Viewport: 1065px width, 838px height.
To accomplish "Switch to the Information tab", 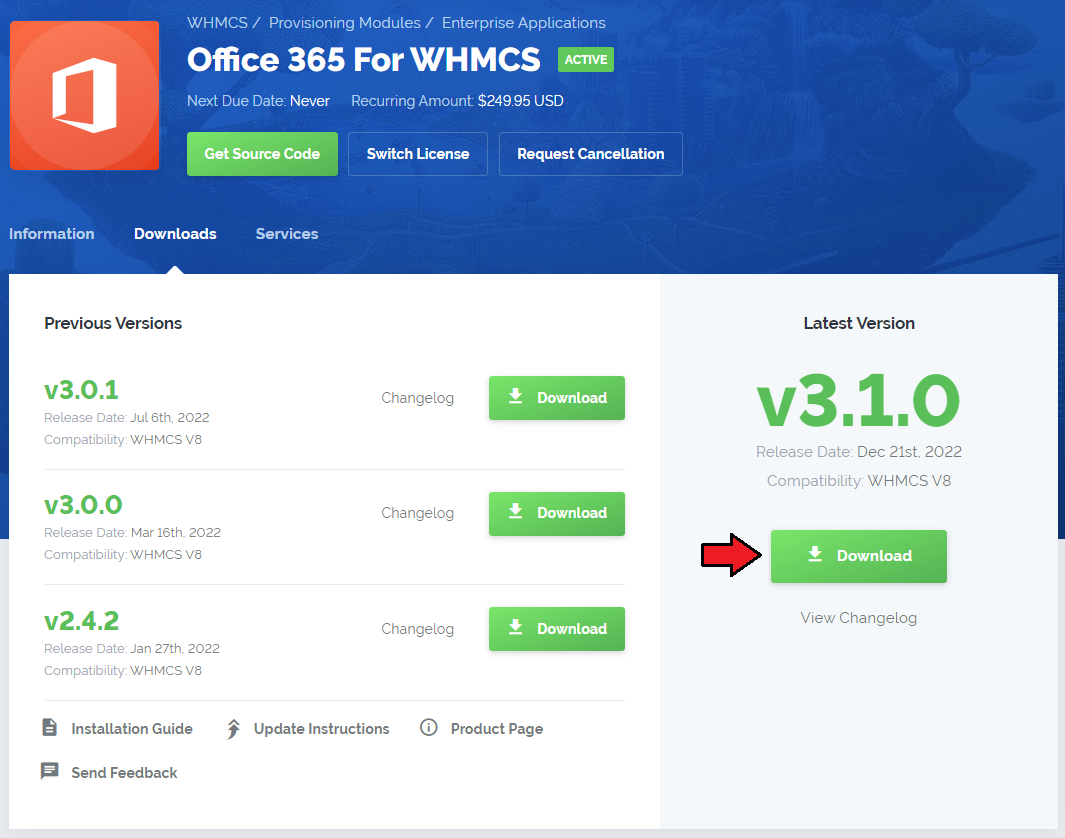I will [x=52, y=234].
